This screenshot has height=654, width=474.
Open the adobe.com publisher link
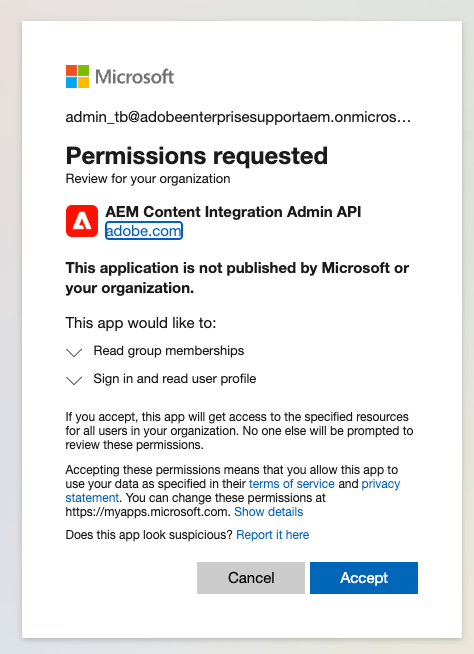click(x=144, y=231)
